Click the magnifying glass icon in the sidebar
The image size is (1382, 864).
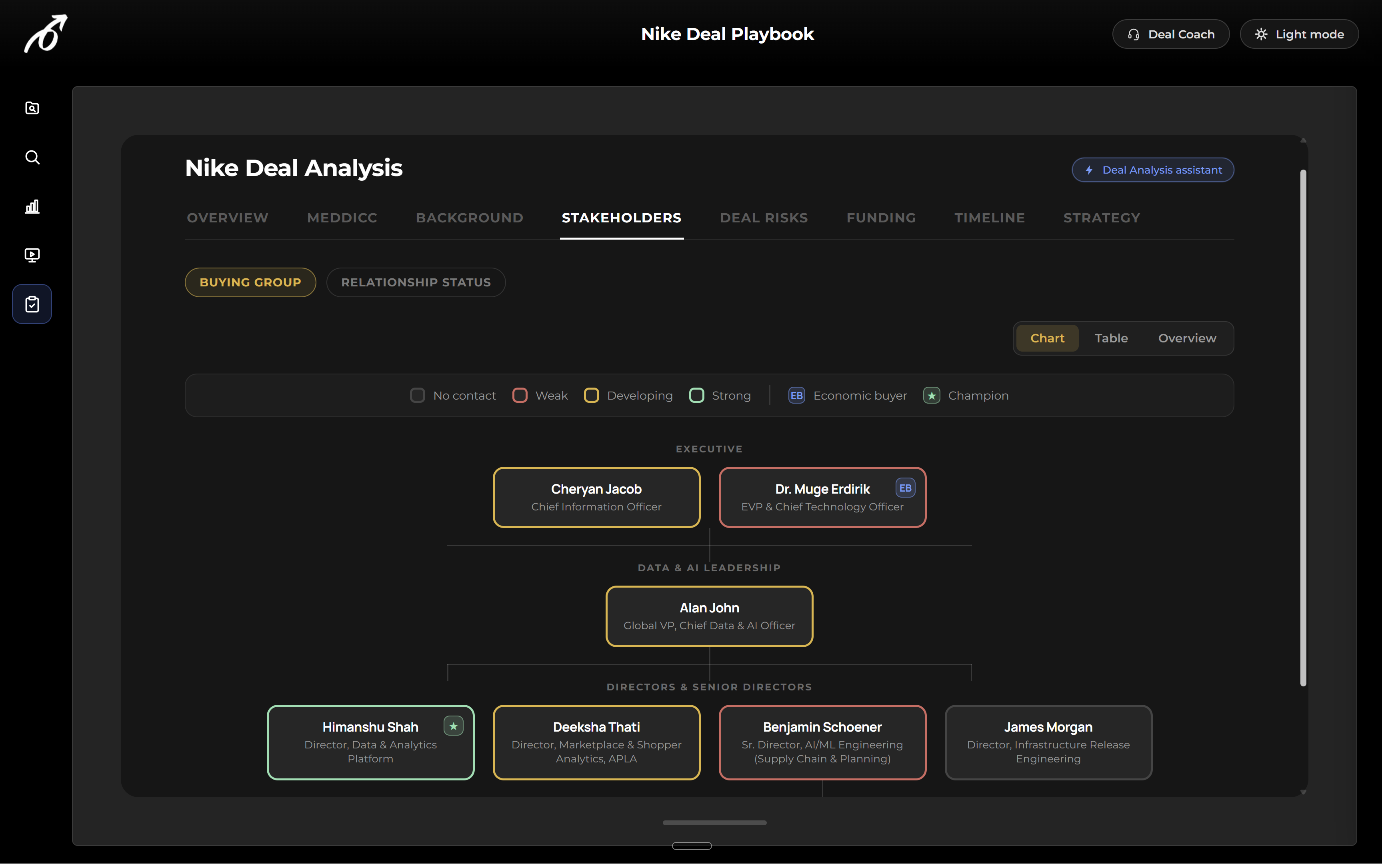(x=32, y=157)
